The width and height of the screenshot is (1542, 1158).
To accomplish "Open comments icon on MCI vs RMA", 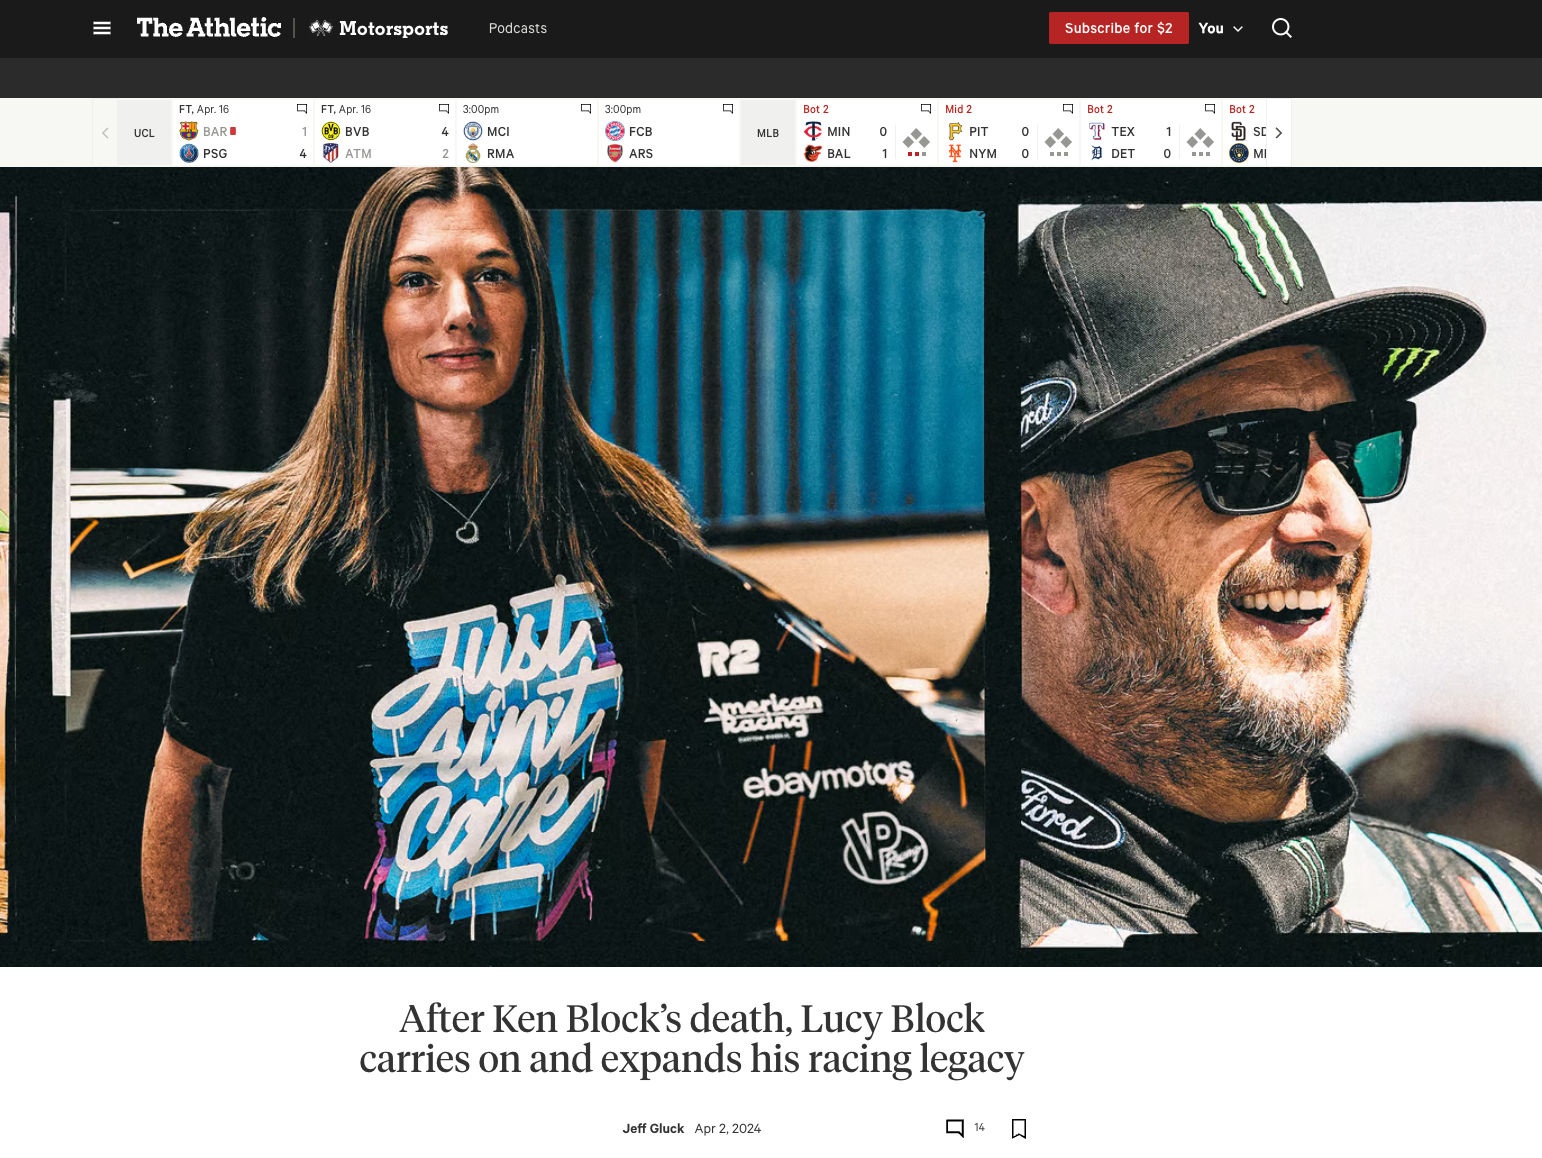I will click(x=586, y=109).
